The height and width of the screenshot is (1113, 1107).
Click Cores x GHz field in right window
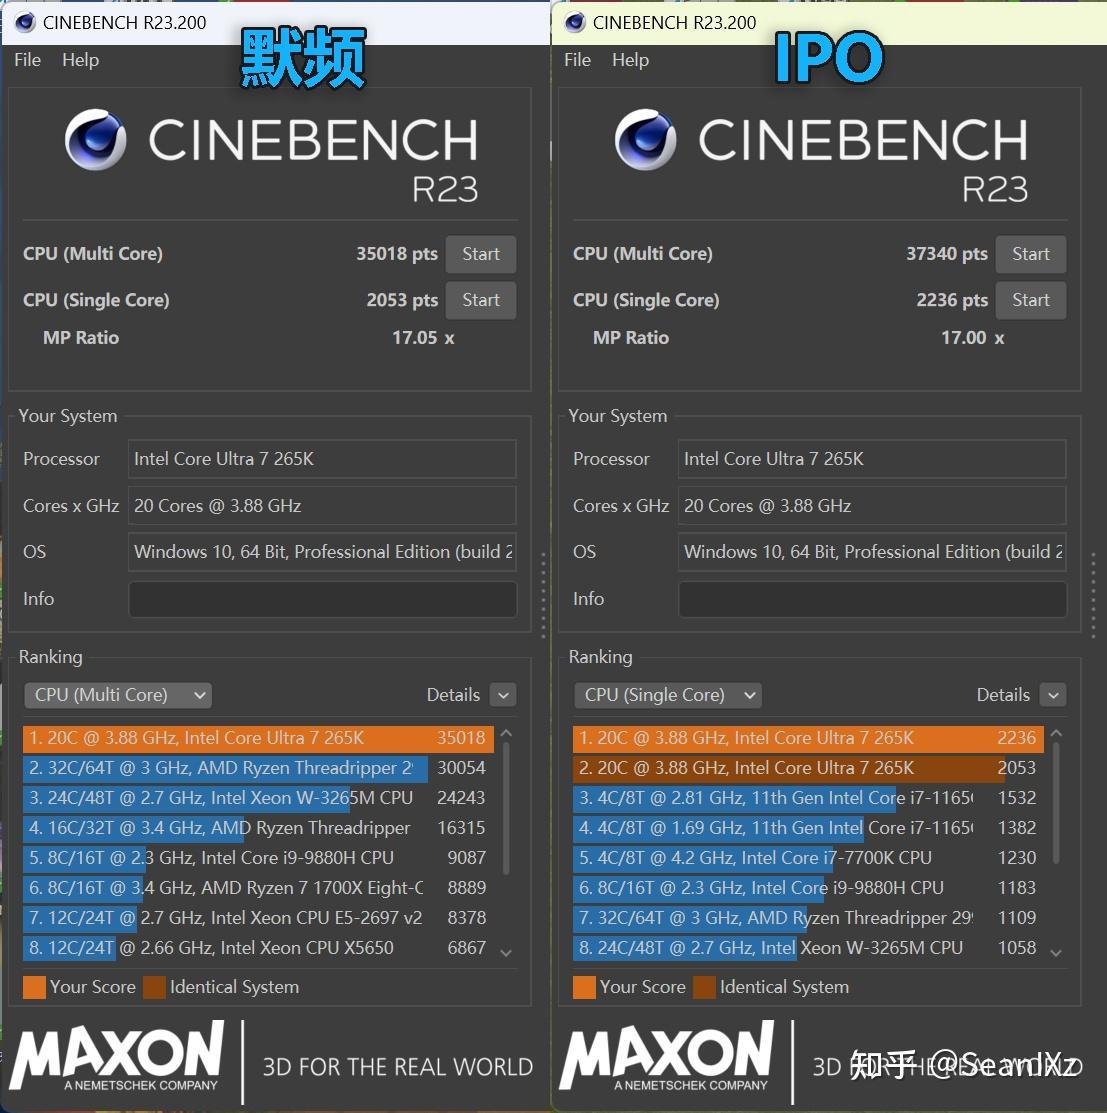(872, 505)
